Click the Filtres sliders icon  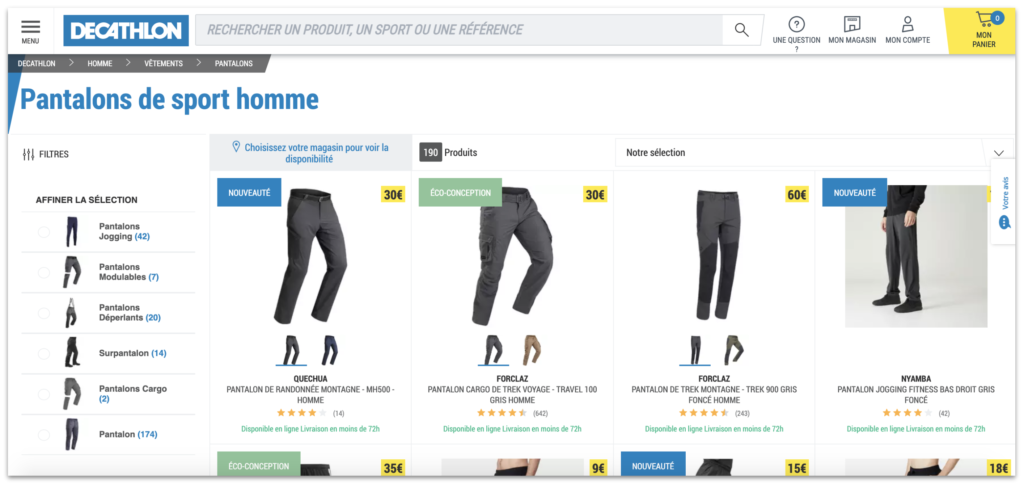[x=28, y=155]
